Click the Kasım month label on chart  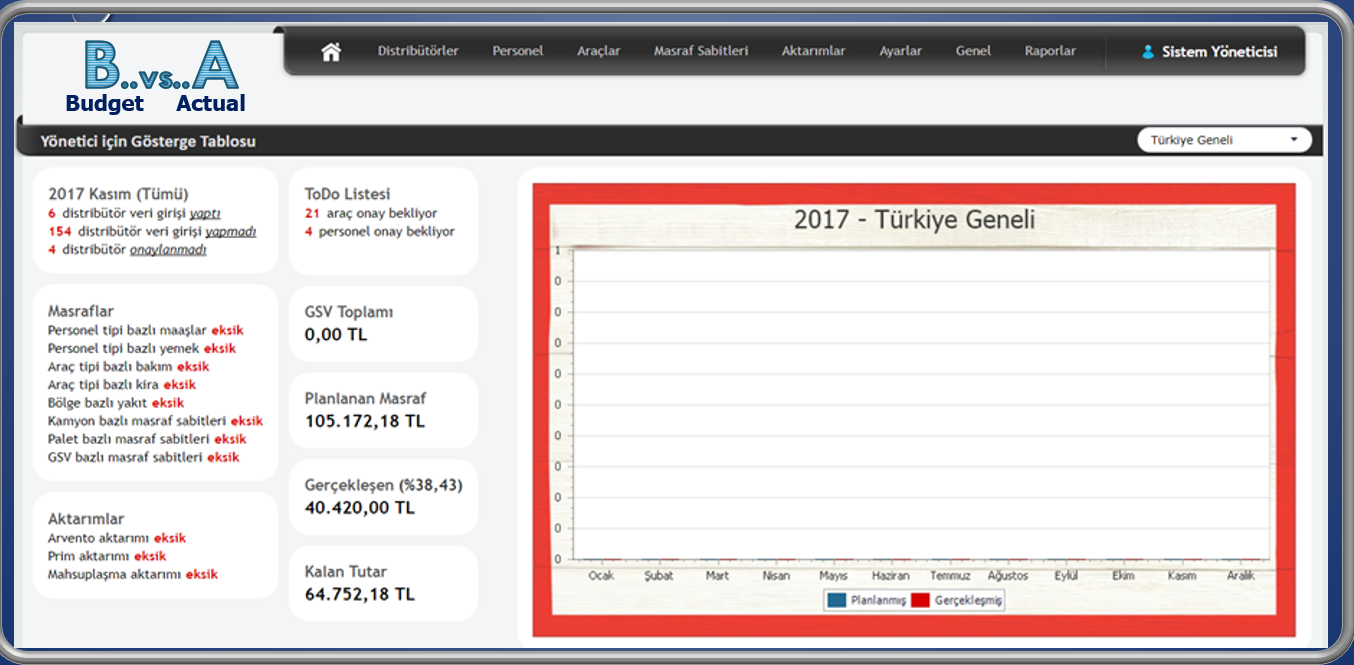[x=1182, y=576]
